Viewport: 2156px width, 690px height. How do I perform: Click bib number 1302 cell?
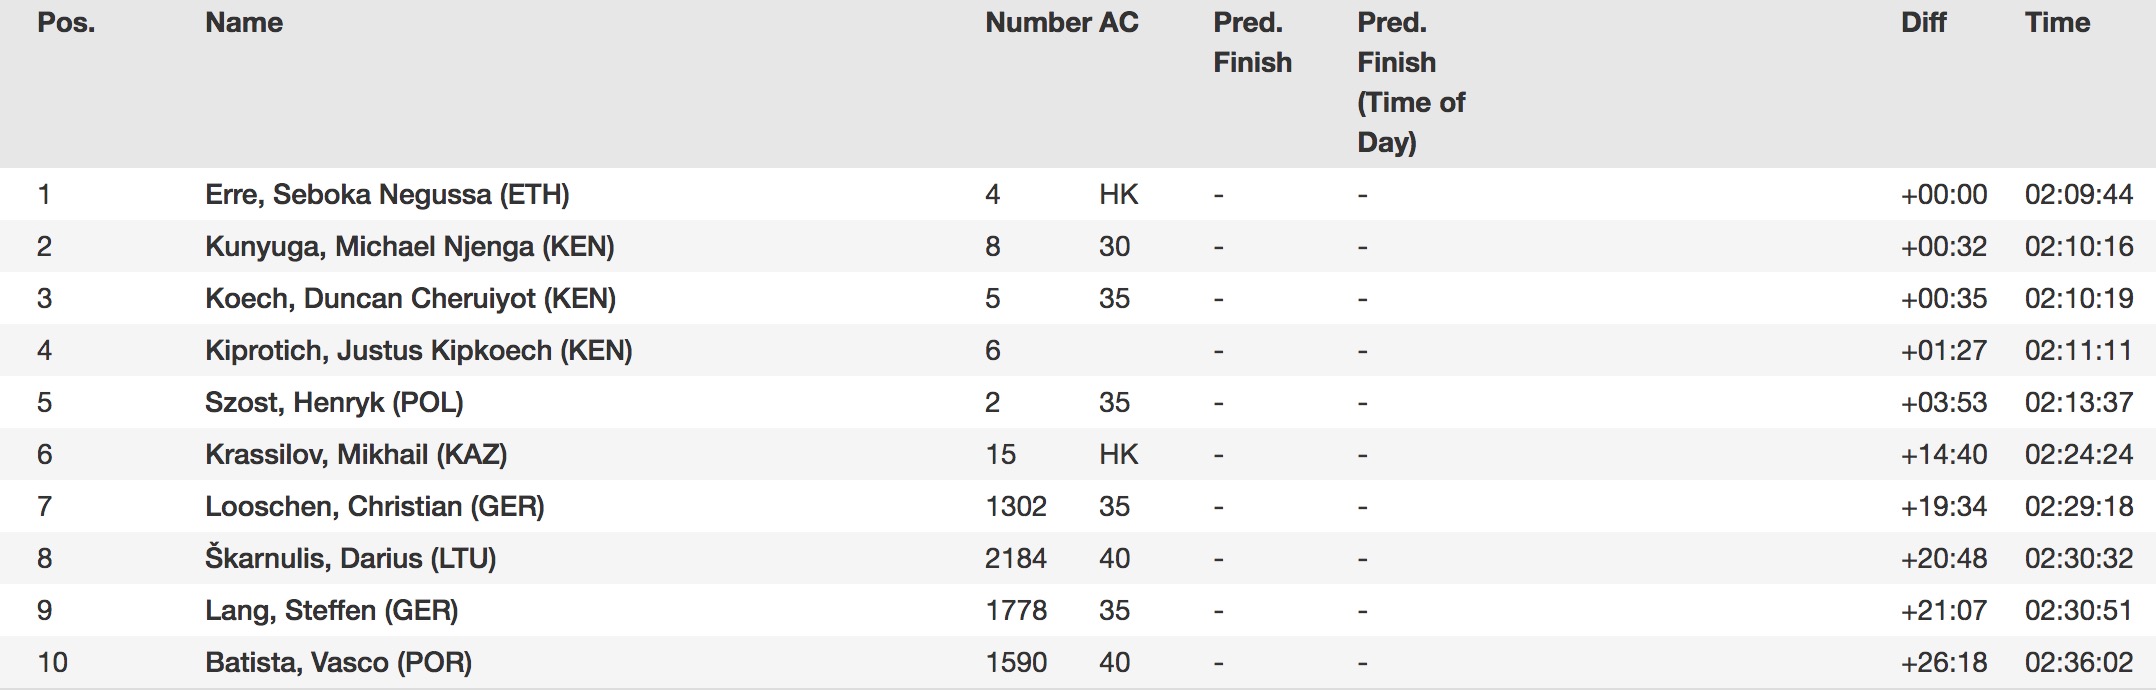tap(1015, 506)
